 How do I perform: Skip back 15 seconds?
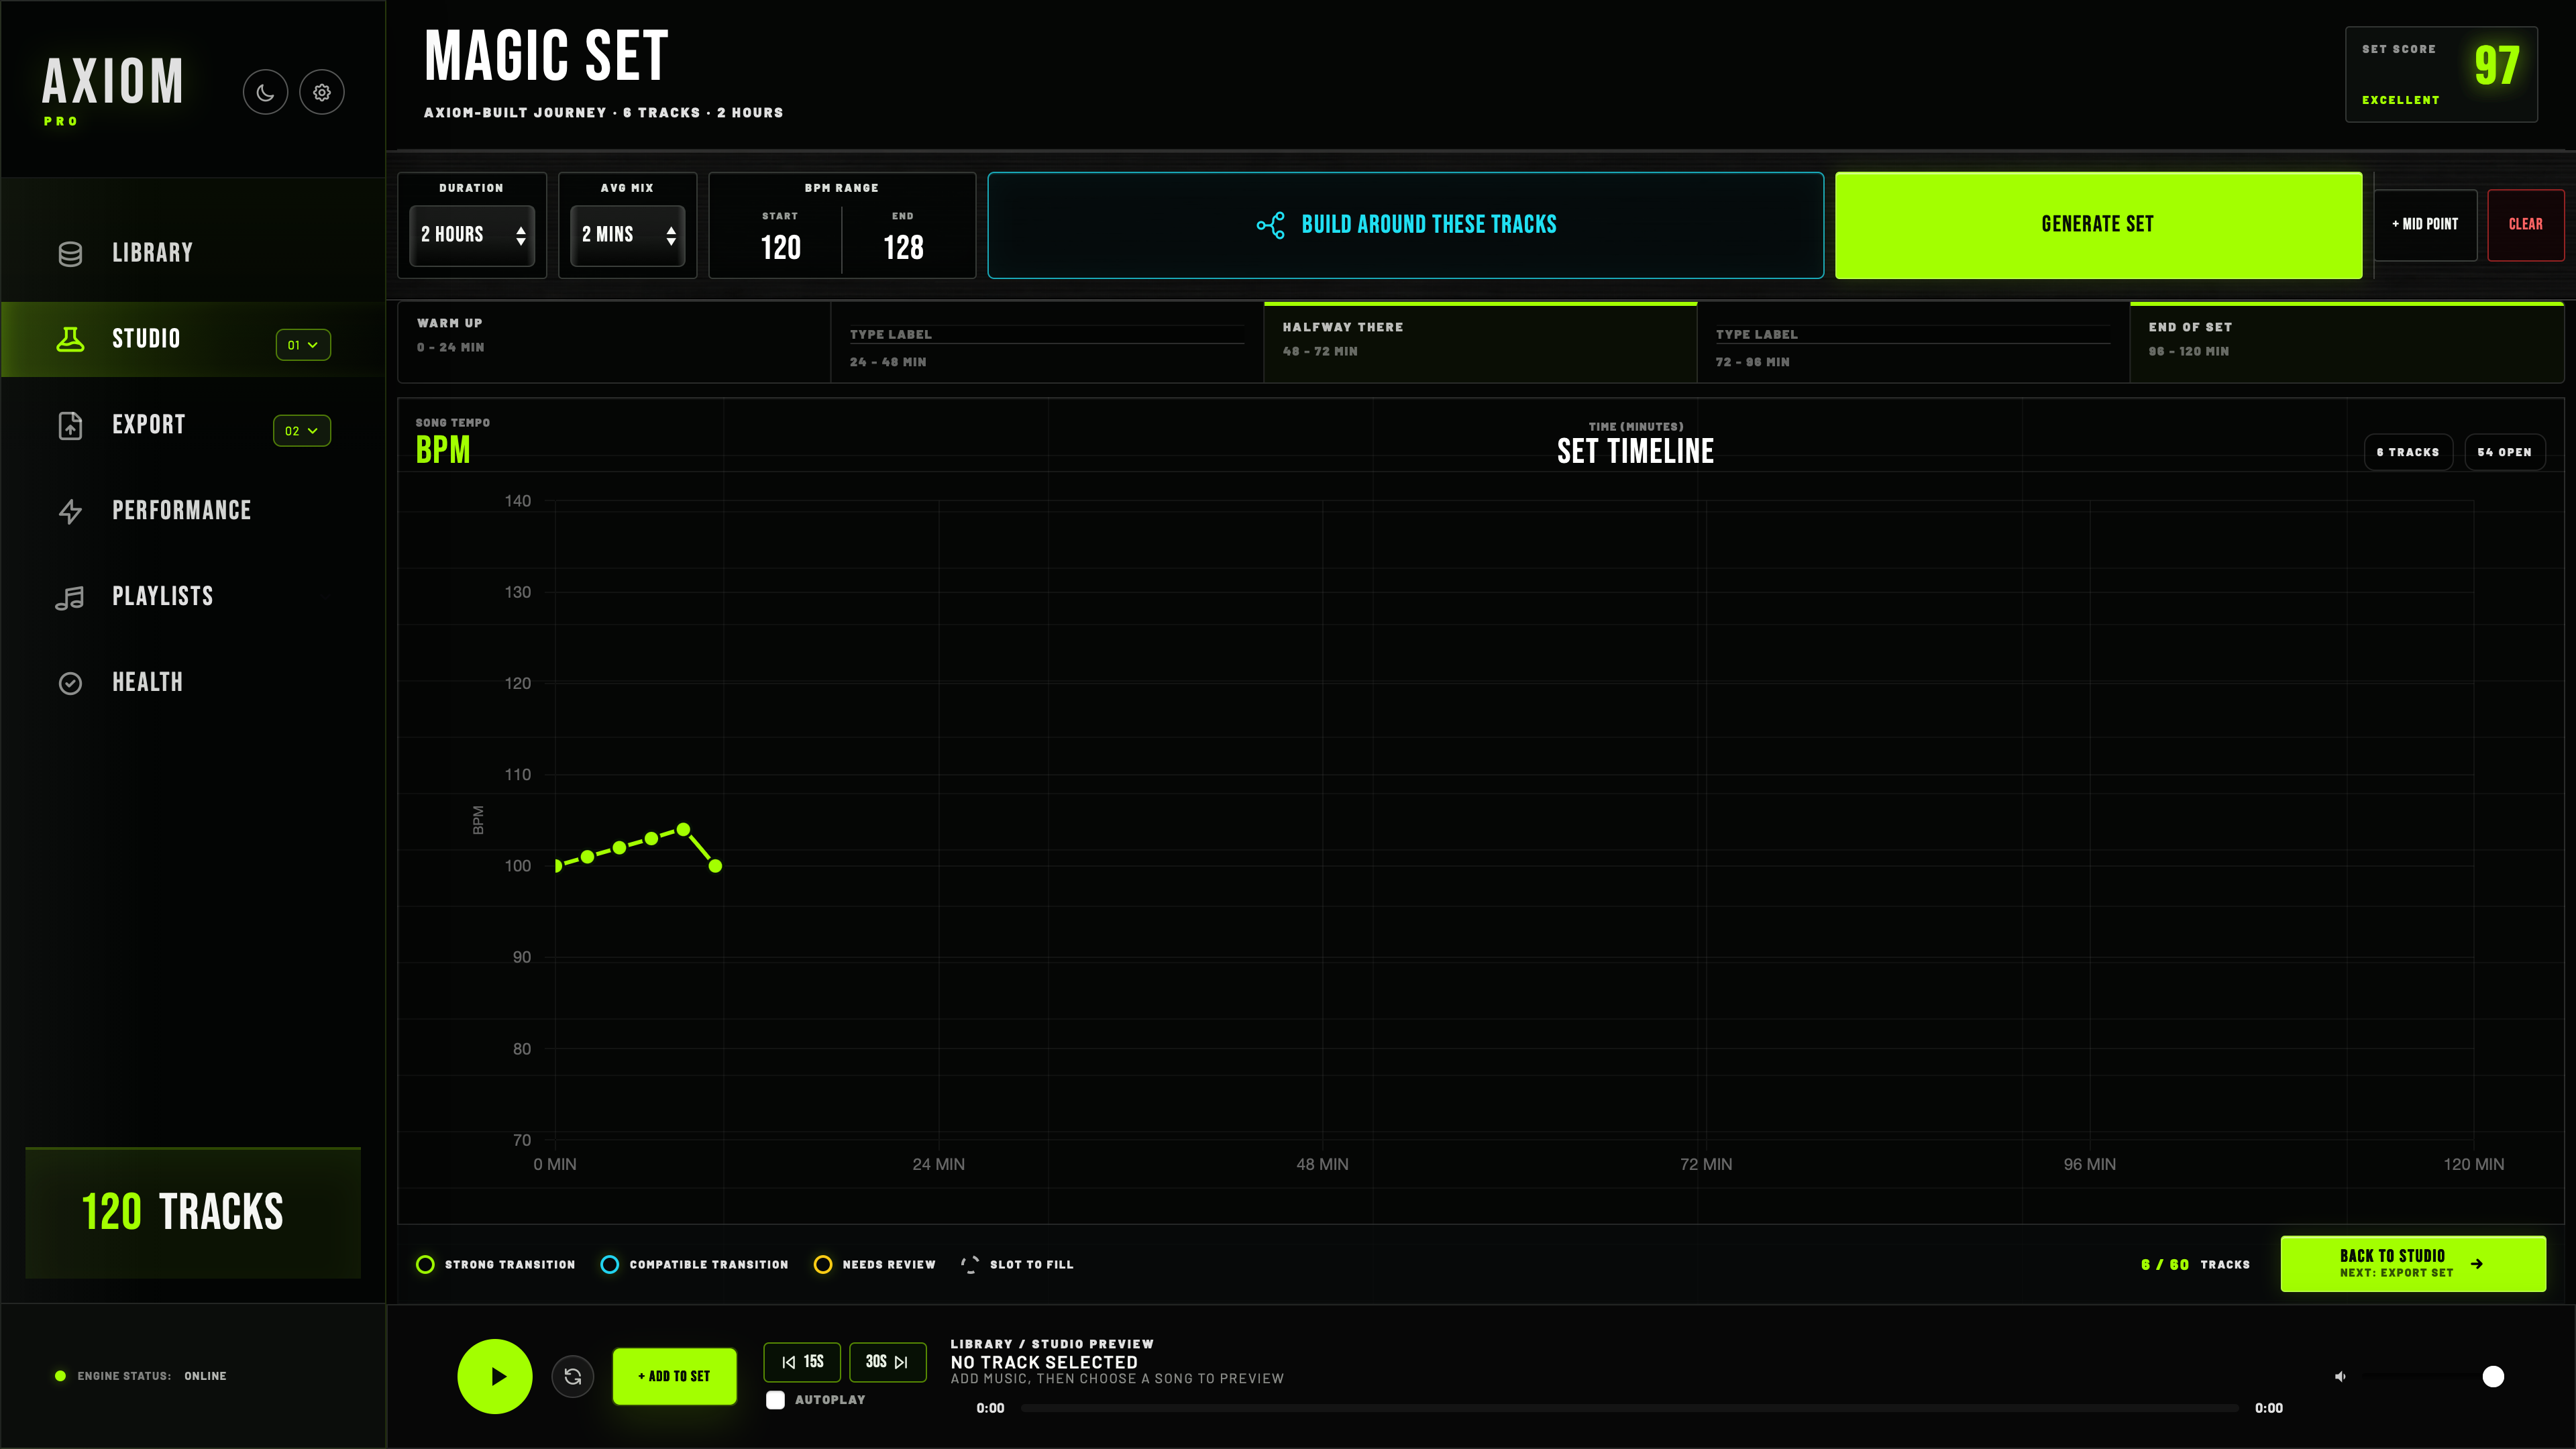802,1362
